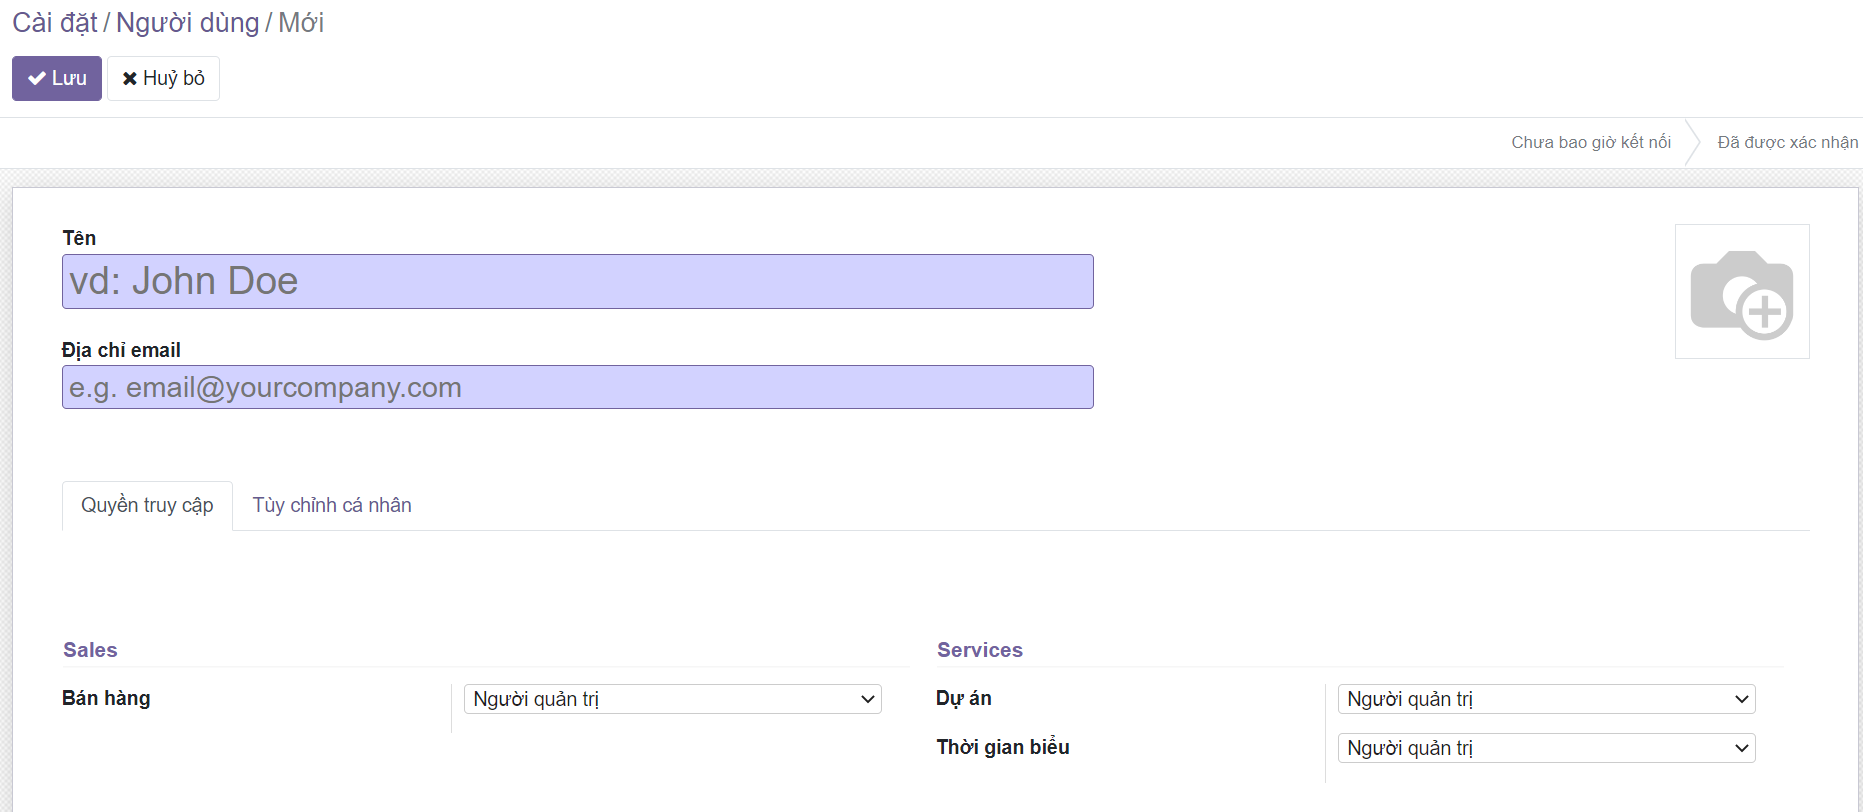Image resolution: width=1863 pixels, height=812 pixels.
Task: Click the Địa chỉ email label
Action: [x=121, y=350]
